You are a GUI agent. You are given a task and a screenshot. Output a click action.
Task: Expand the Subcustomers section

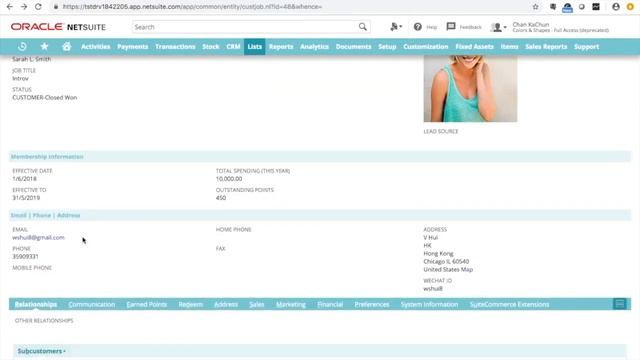coord(41,351)
